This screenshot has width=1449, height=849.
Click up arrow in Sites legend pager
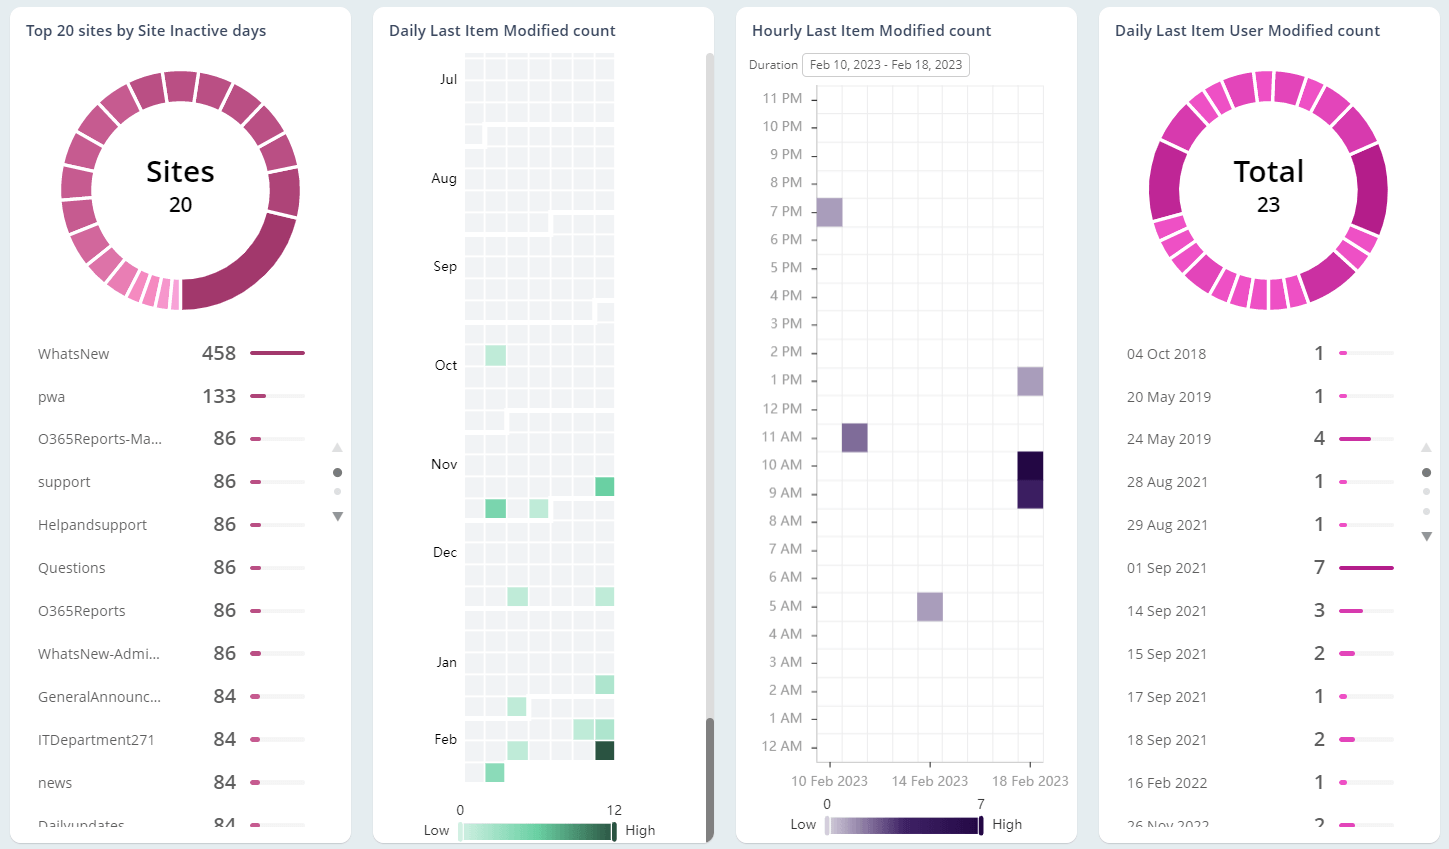coord(337,448)
